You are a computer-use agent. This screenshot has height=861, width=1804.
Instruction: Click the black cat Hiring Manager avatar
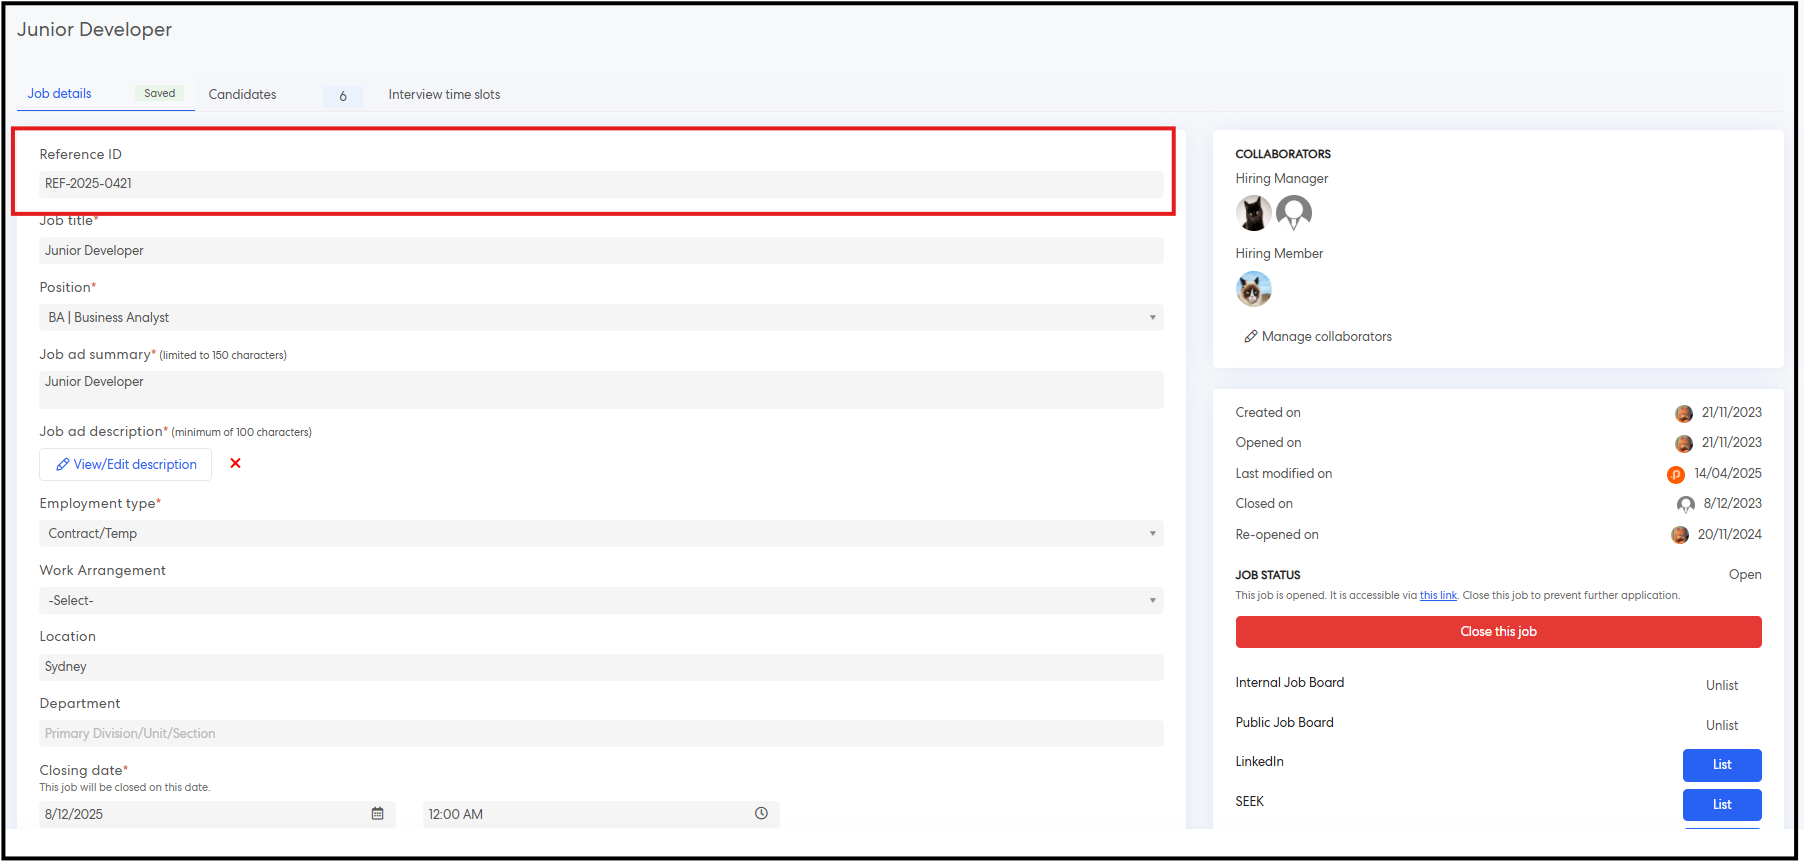coord(1253,213)
